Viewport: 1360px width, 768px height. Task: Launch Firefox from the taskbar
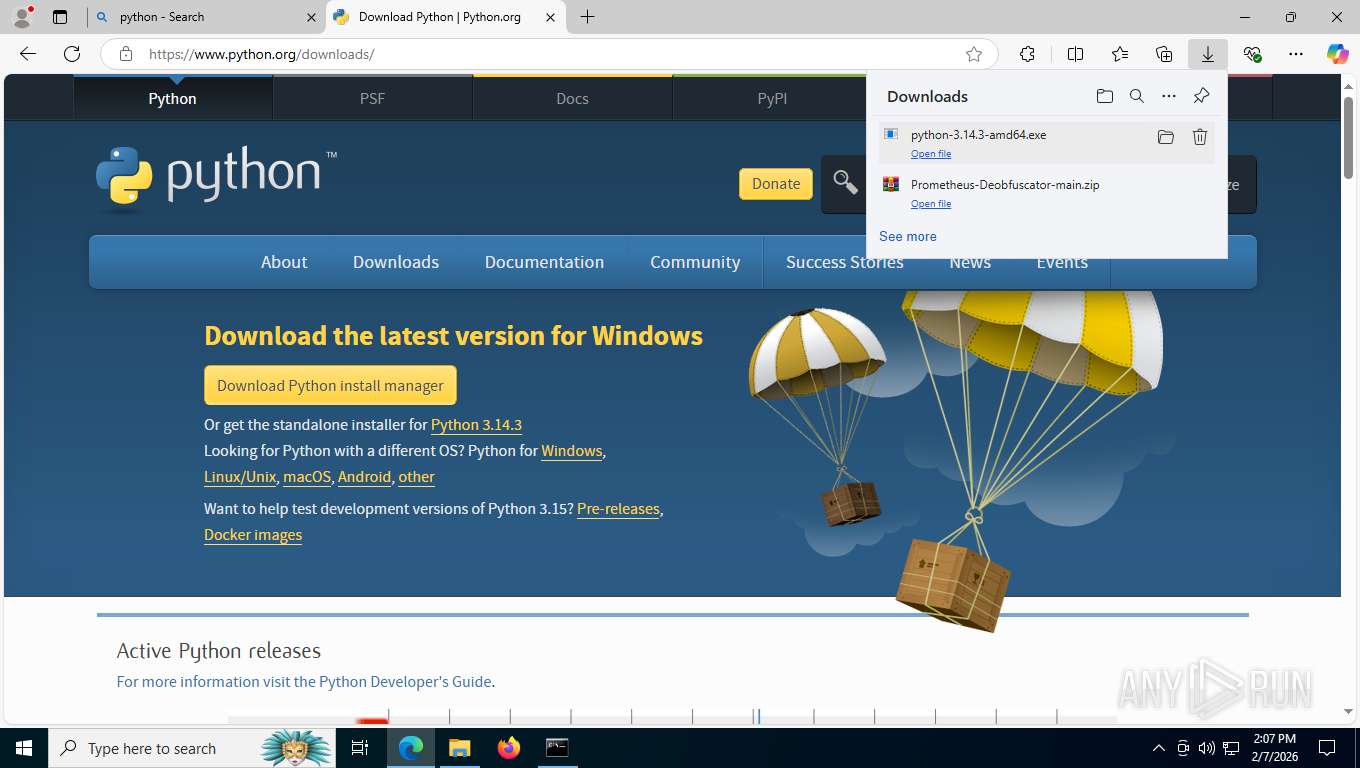coord(508,748)
